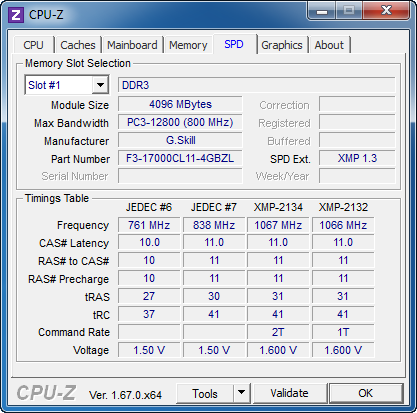Open the Memory tab

tap(188, 45)
